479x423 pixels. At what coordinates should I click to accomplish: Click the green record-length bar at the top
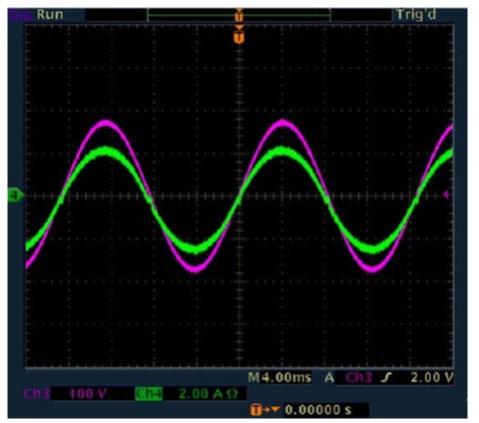pyautogui.click(x=239, y=15)
